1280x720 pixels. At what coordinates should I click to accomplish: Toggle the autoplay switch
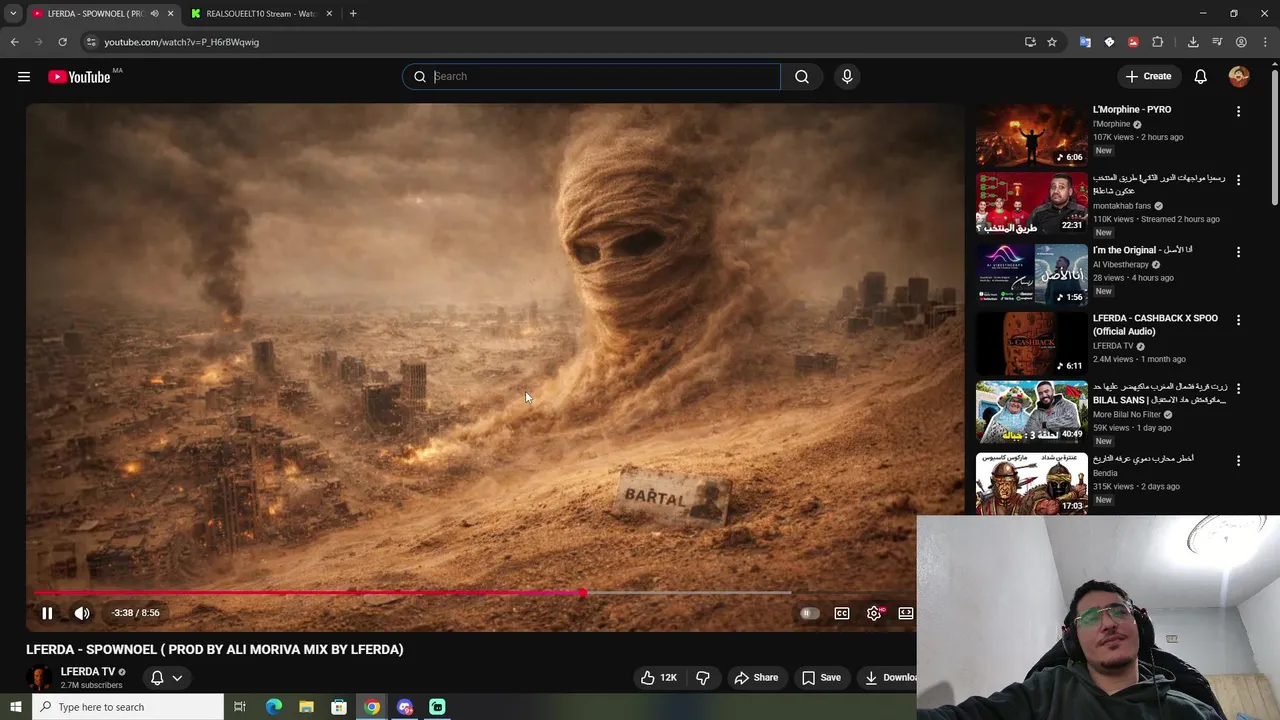click(x=809, y=613)
